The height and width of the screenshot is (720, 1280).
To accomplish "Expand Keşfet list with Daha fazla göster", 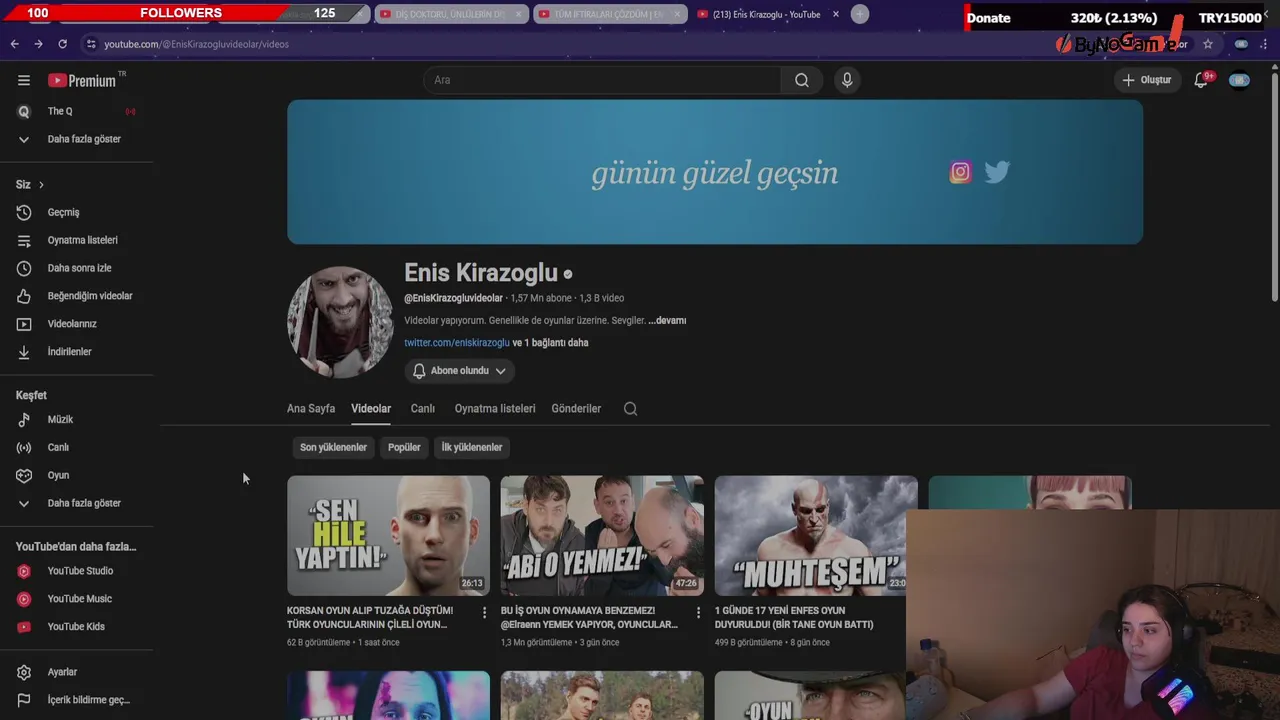I will (x=77, y=503).
